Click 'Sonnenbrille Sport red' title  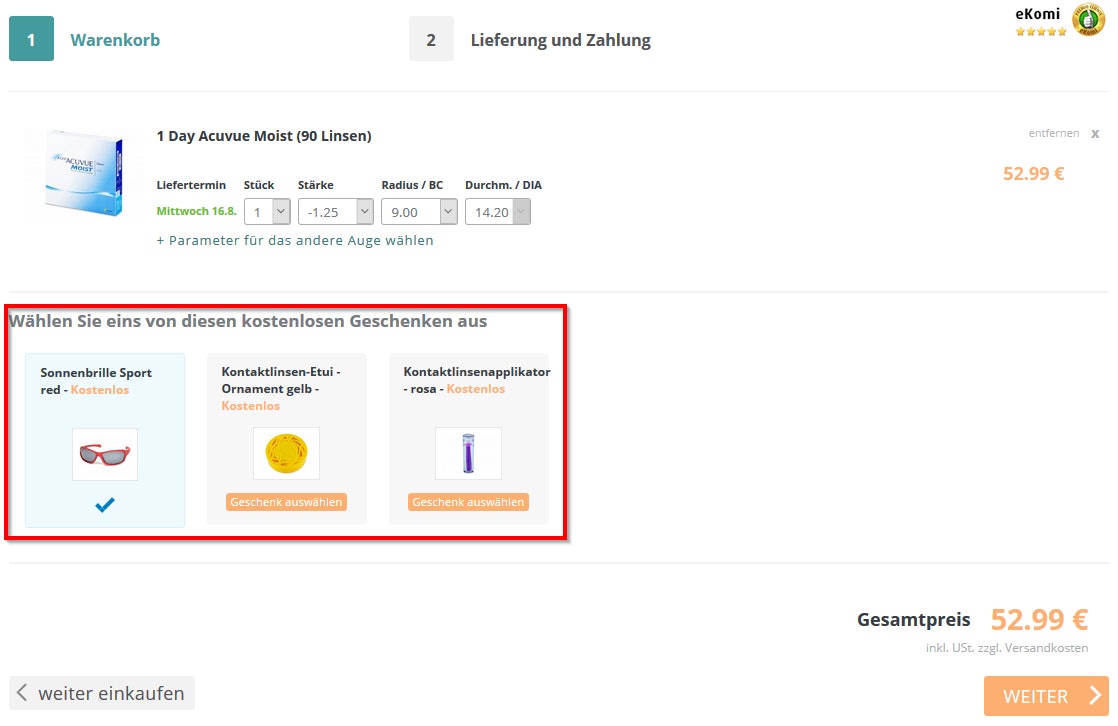point(96,380)
